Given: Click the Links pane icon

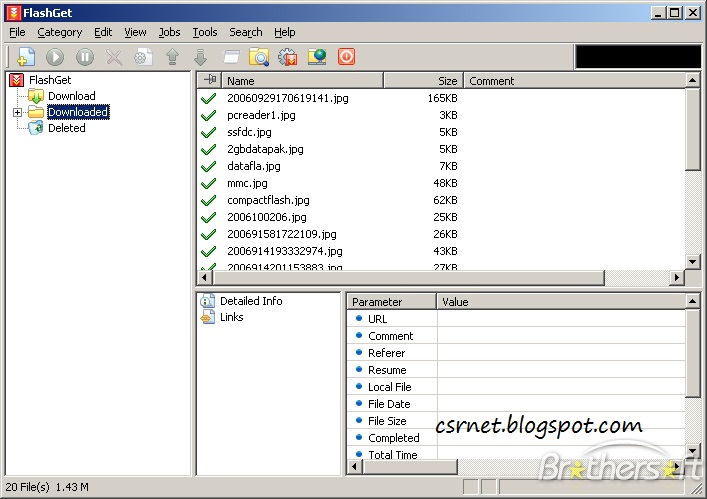Looking at the screenshot, I should point(207,317).
